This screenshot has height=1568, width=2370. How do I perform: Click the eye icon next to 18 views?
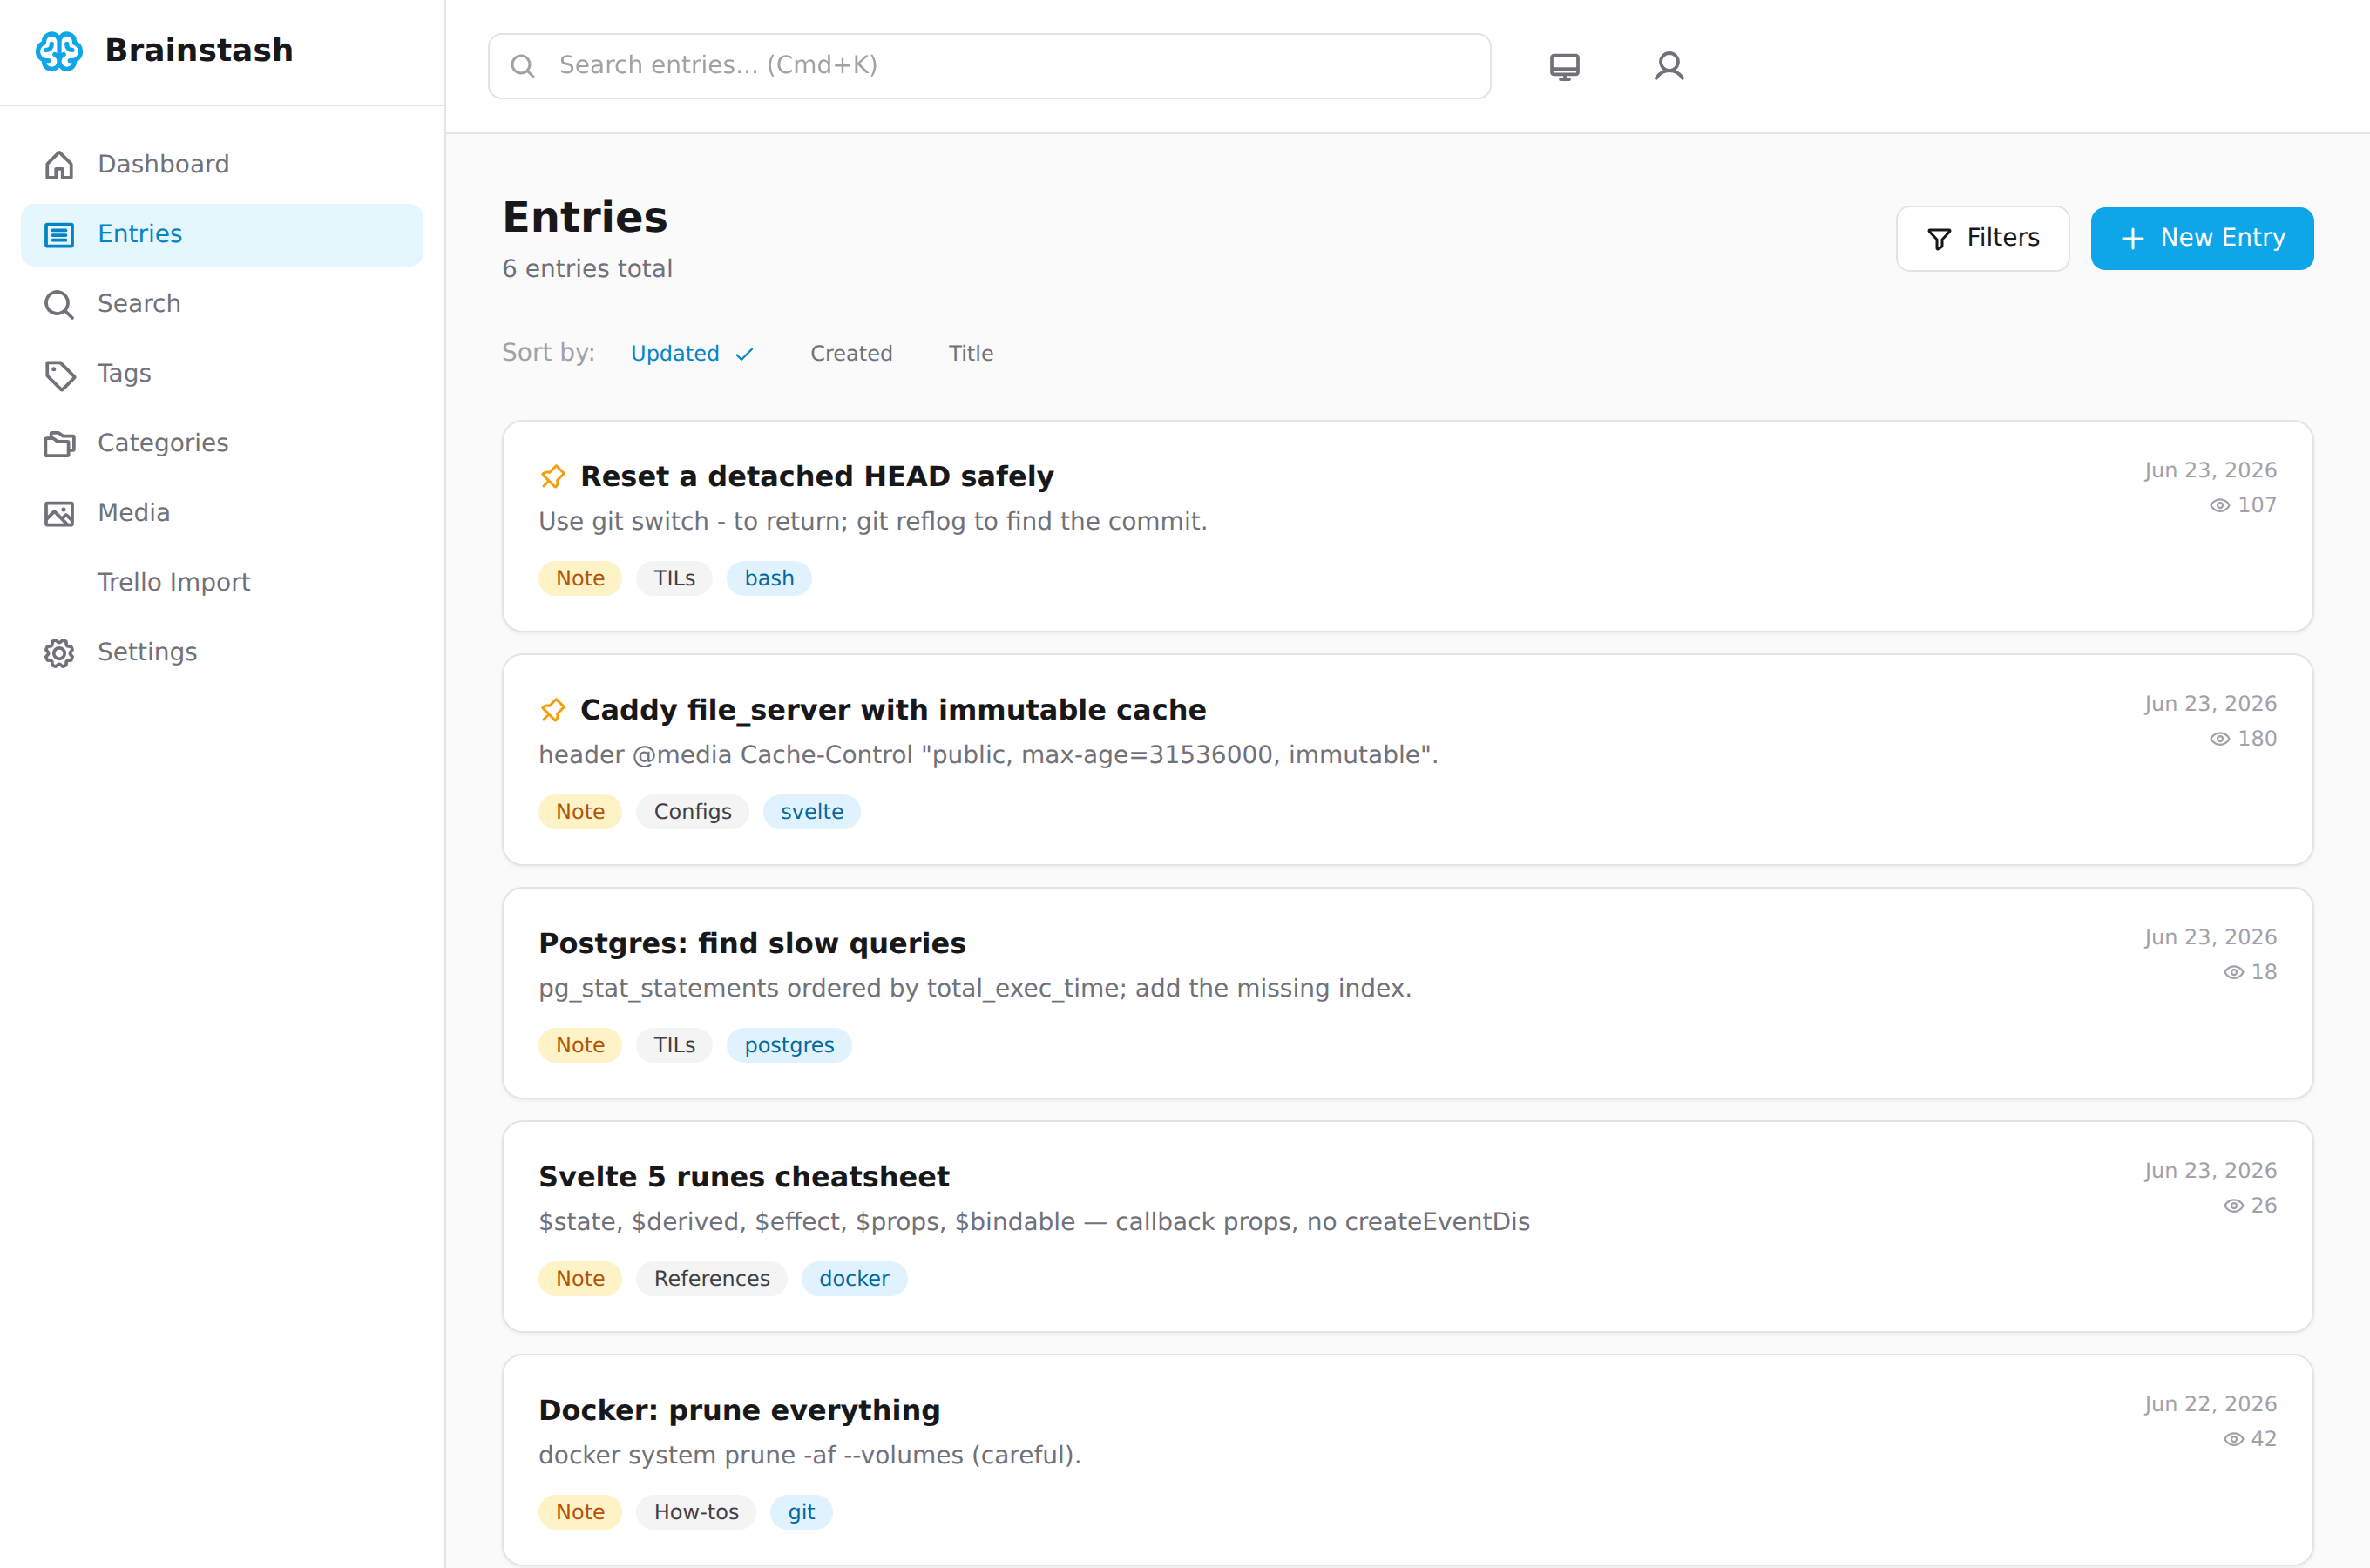click(2233, 972)
